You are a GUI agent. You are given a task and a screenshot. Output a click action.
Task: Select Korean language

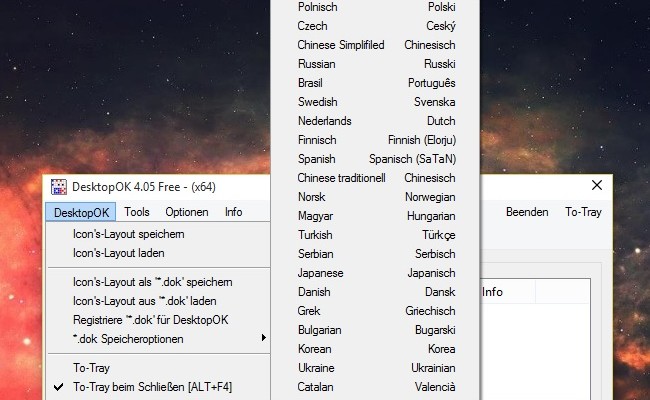376,349
